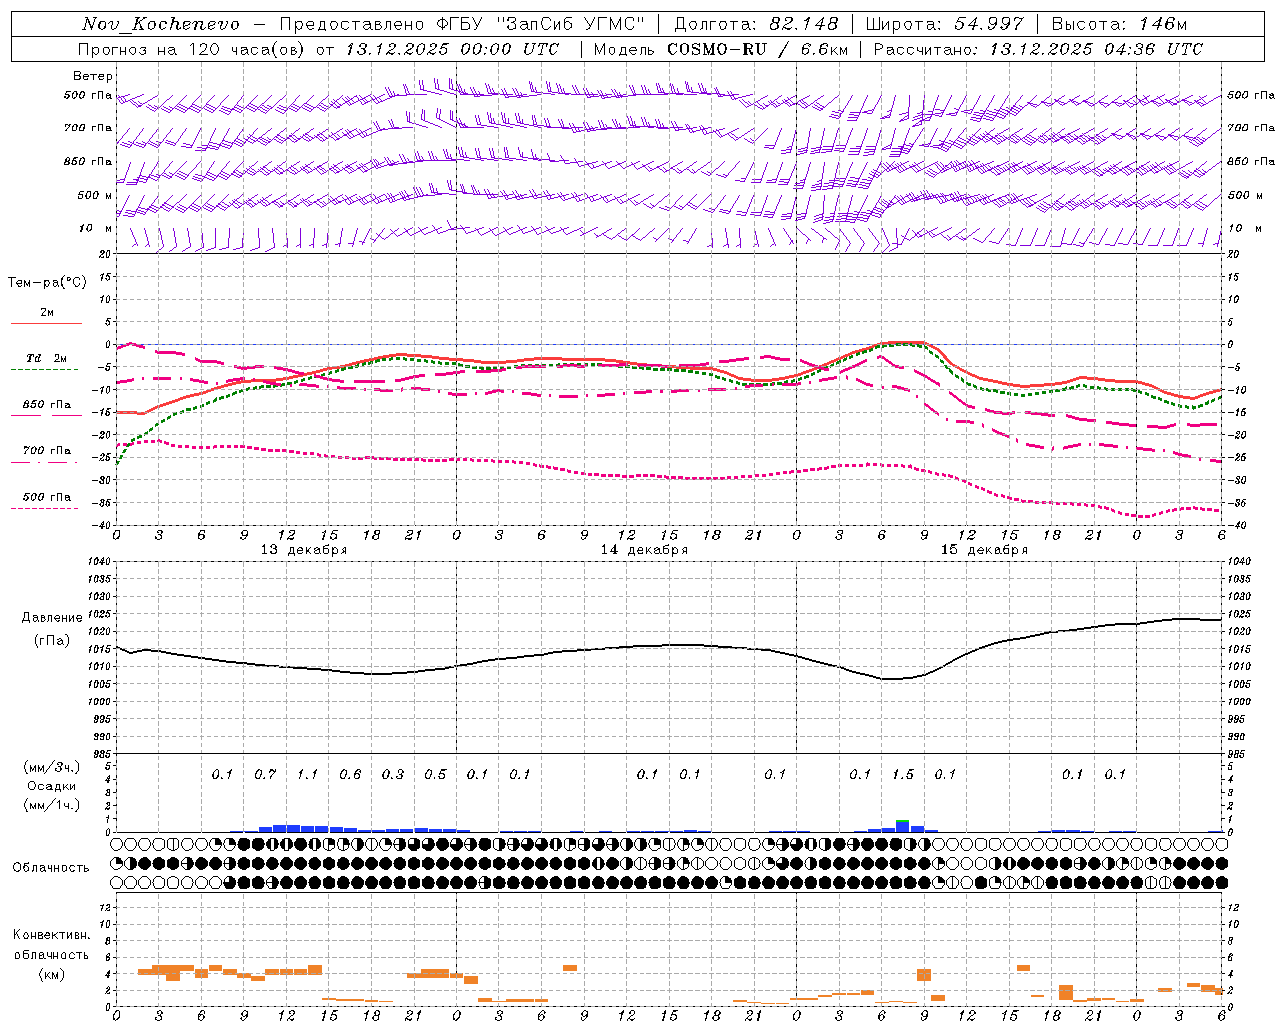Click the Долгота: 82.148 value
This screenshot has height=1024, width=1280.
755,24
